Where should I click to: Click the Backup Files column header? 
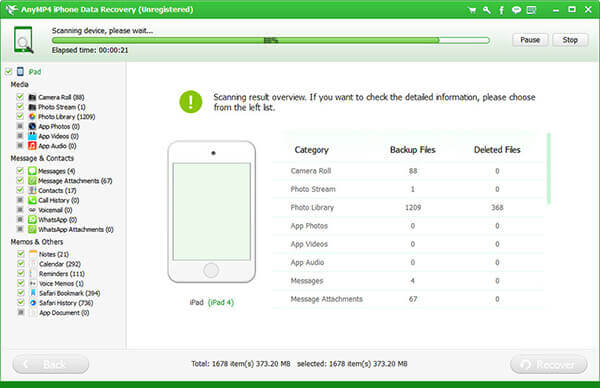coord(412,150)
